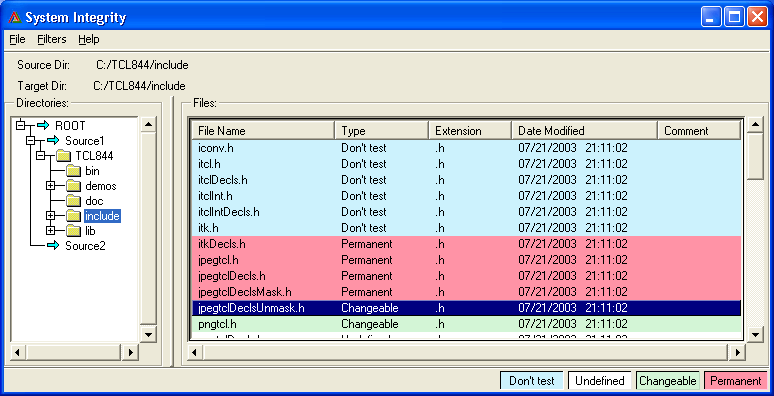Image resolution: width=774 pixels, height=396 pixels.
Task: Click the doc folder icon
Action: [73, 201]
